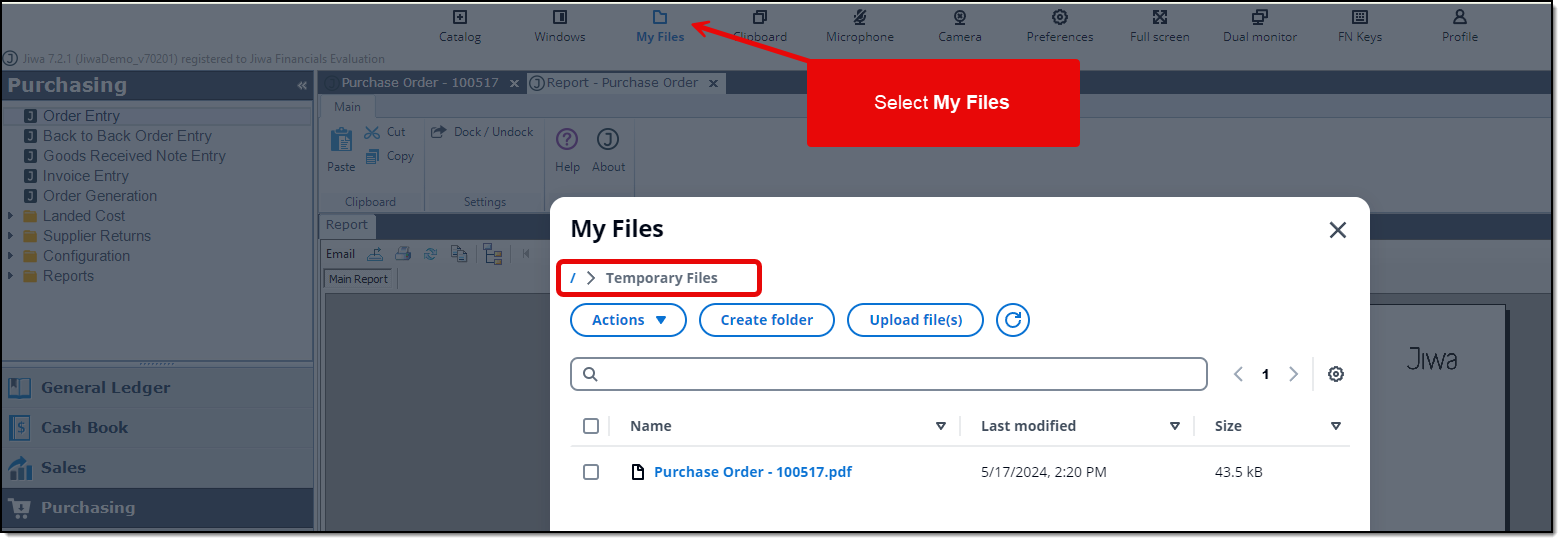The height and width of the screenshot is (542, 1562).
Task: Open the Sales module
Action: pos(157,468)
